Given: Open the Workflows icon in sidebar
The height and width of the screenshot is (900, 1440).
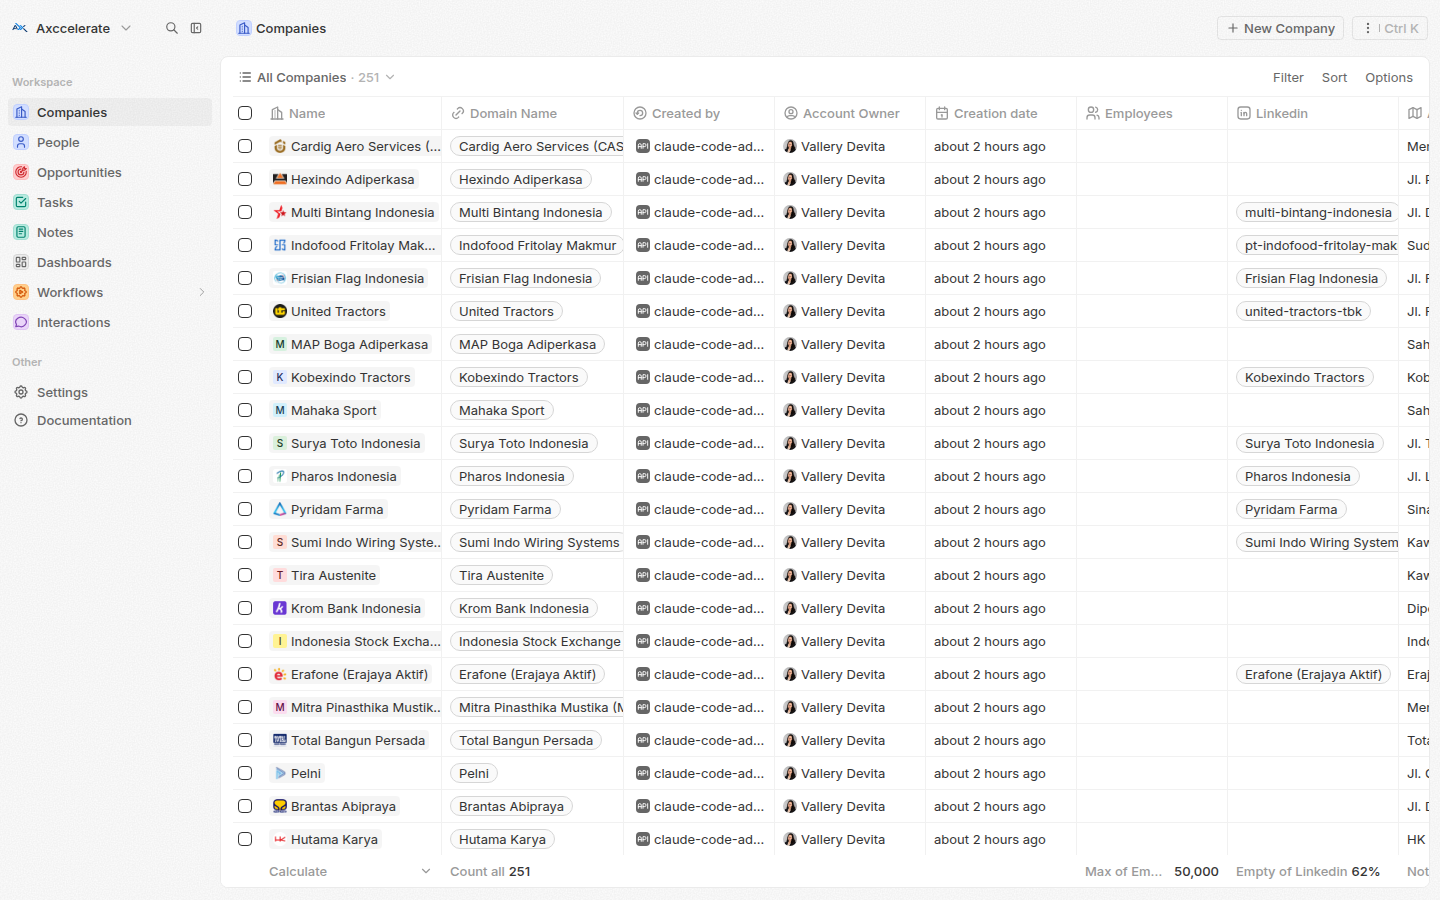Looking at the screenshot, I should [21, 293].
